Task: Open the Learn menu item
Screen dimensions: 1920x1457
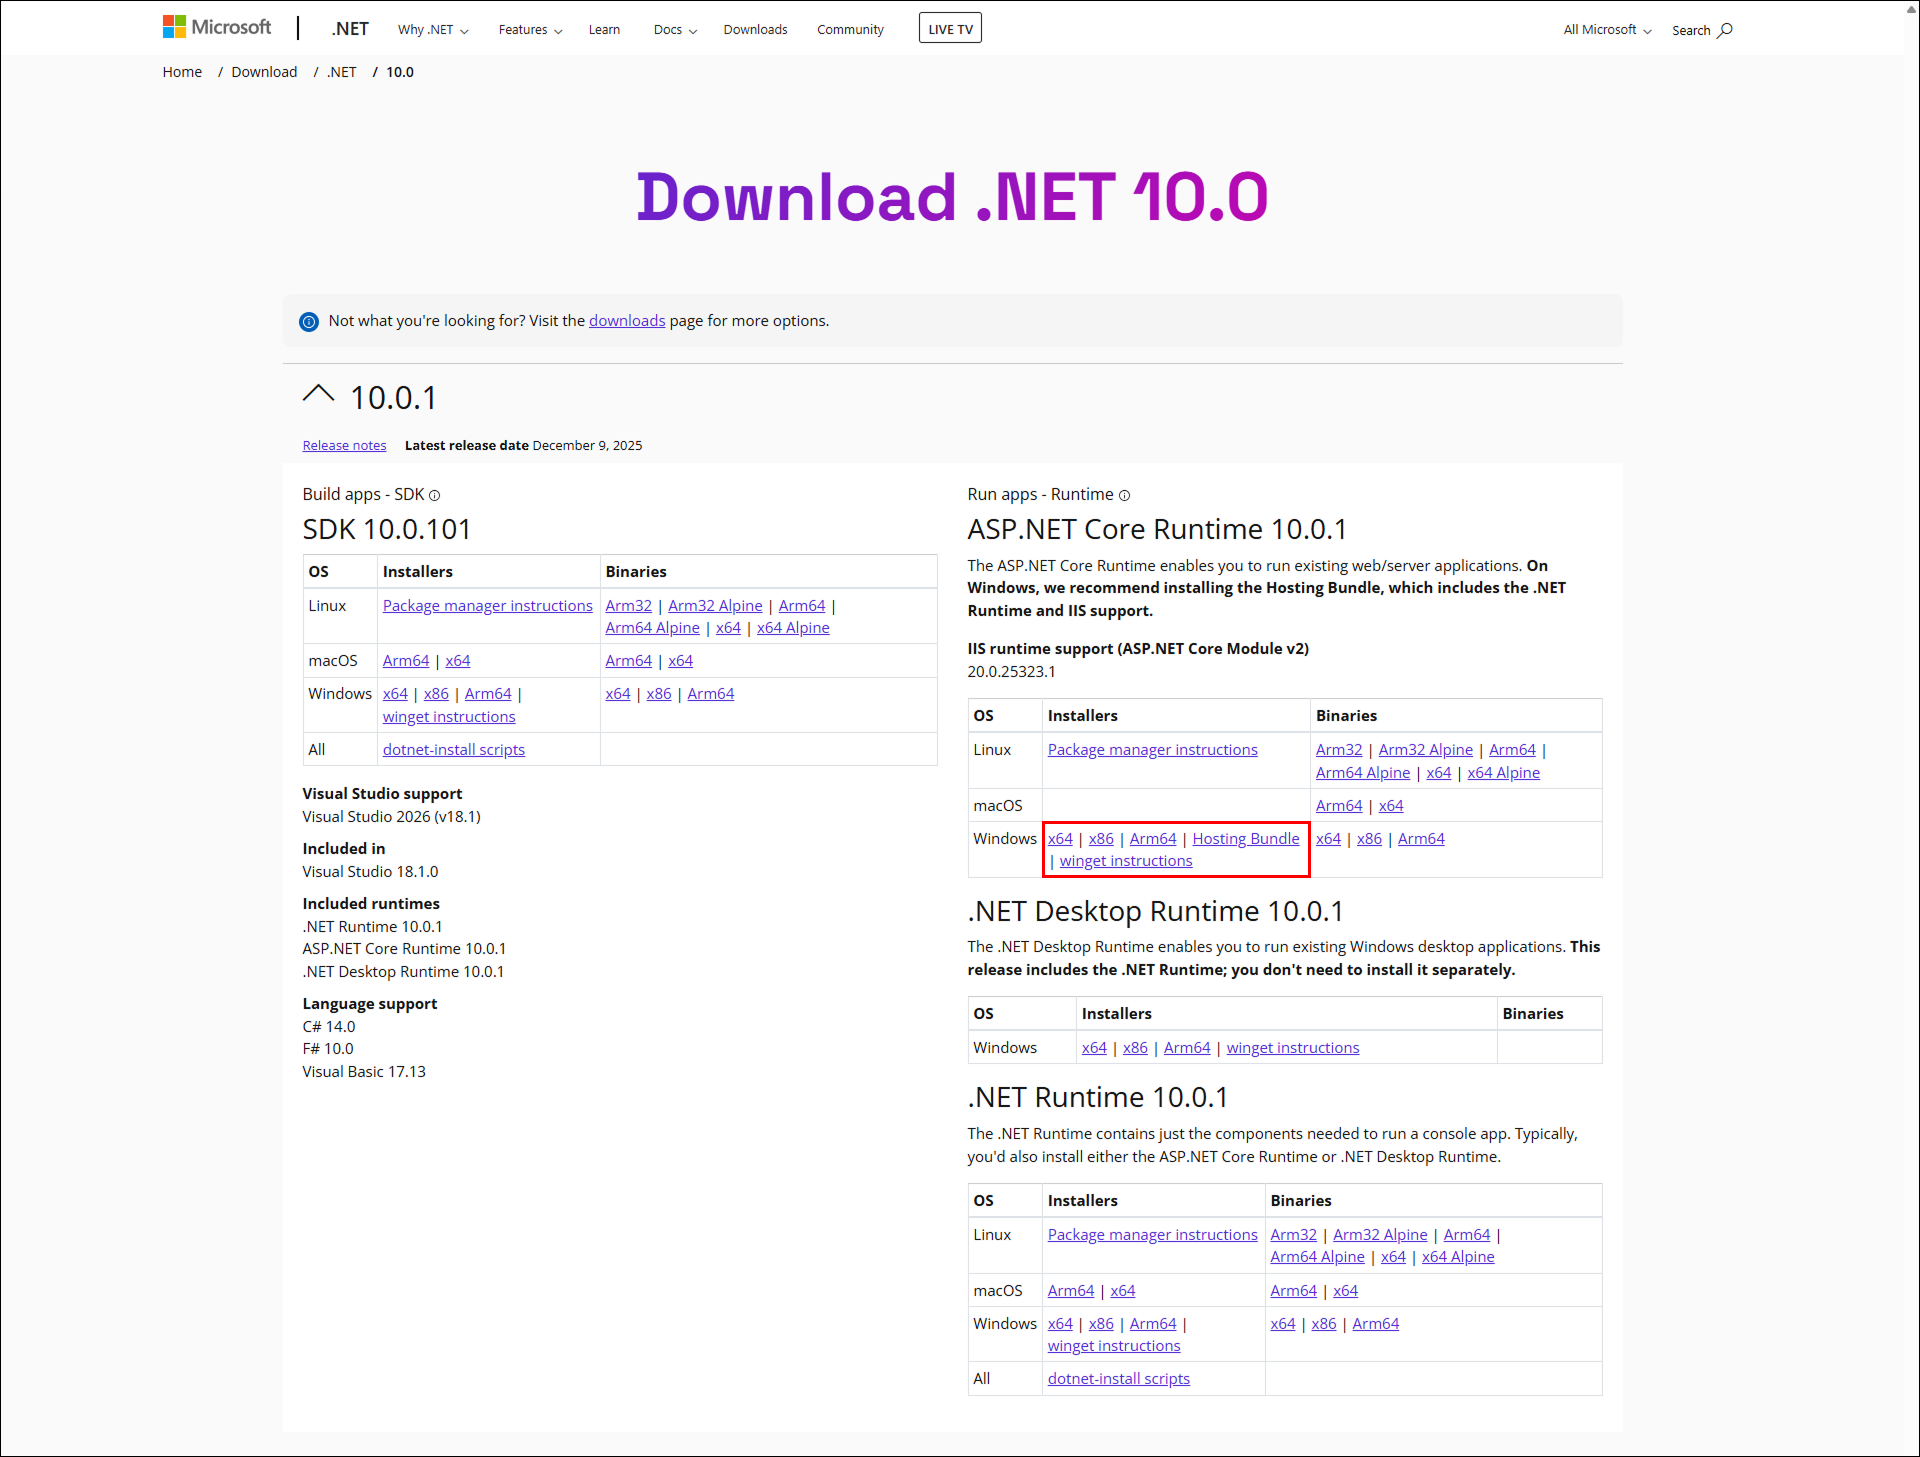Action: [604, 29]
